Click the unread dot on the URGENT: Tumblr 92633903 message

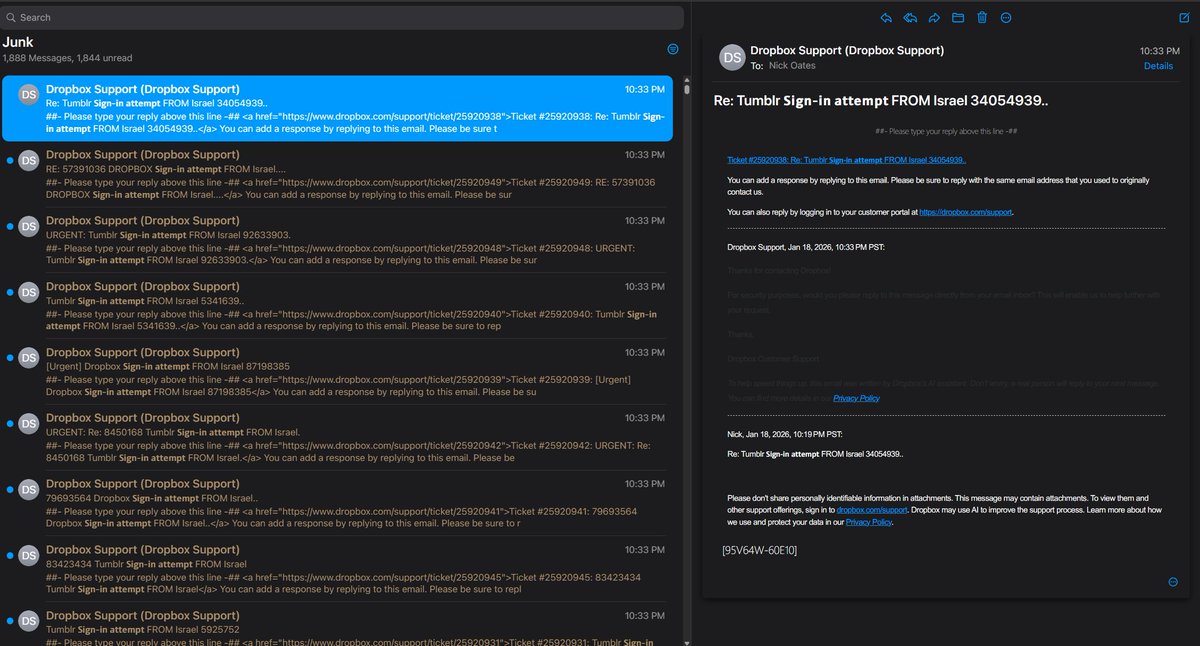click(10, 226)
